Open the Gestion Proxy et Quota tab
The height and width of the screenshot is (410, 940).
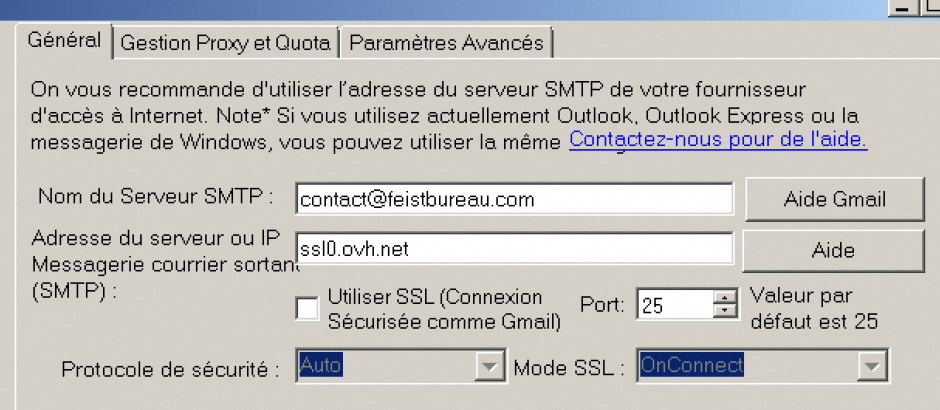coord(225,43)
